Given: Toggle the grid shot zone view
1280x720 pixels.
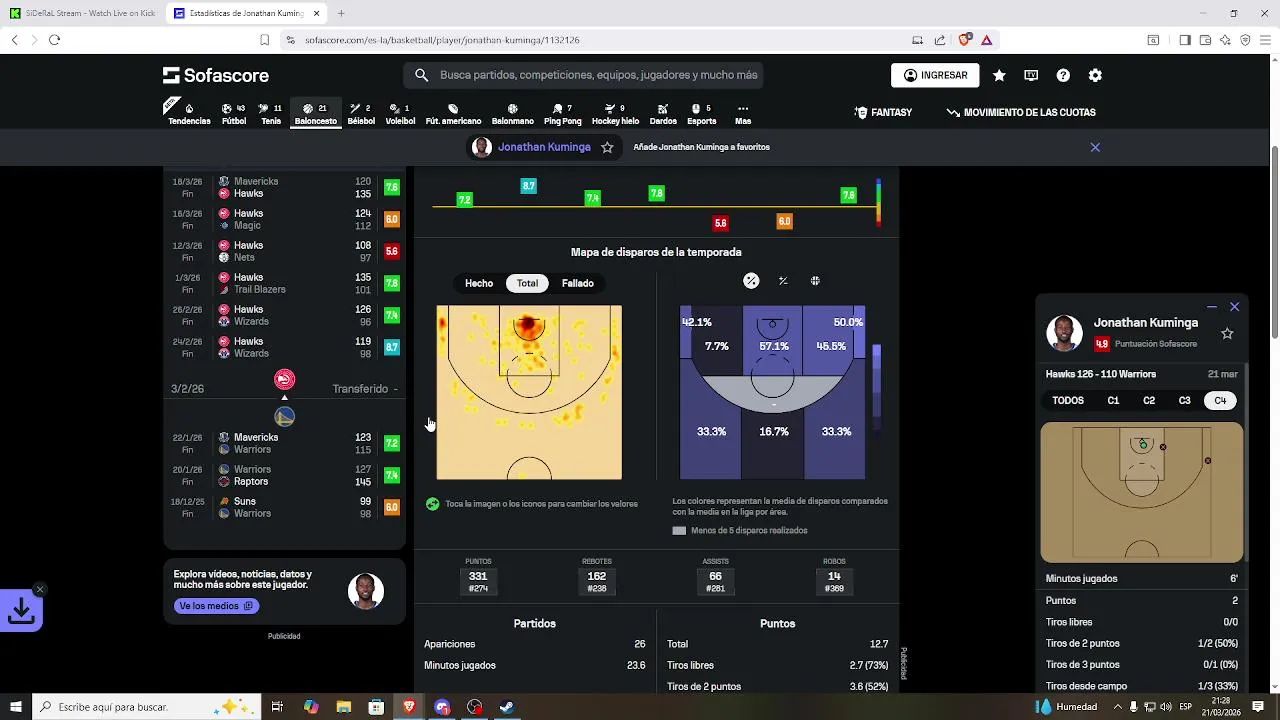Looking at the screenshot, I should pyautogui.click(x=815, y=281).
